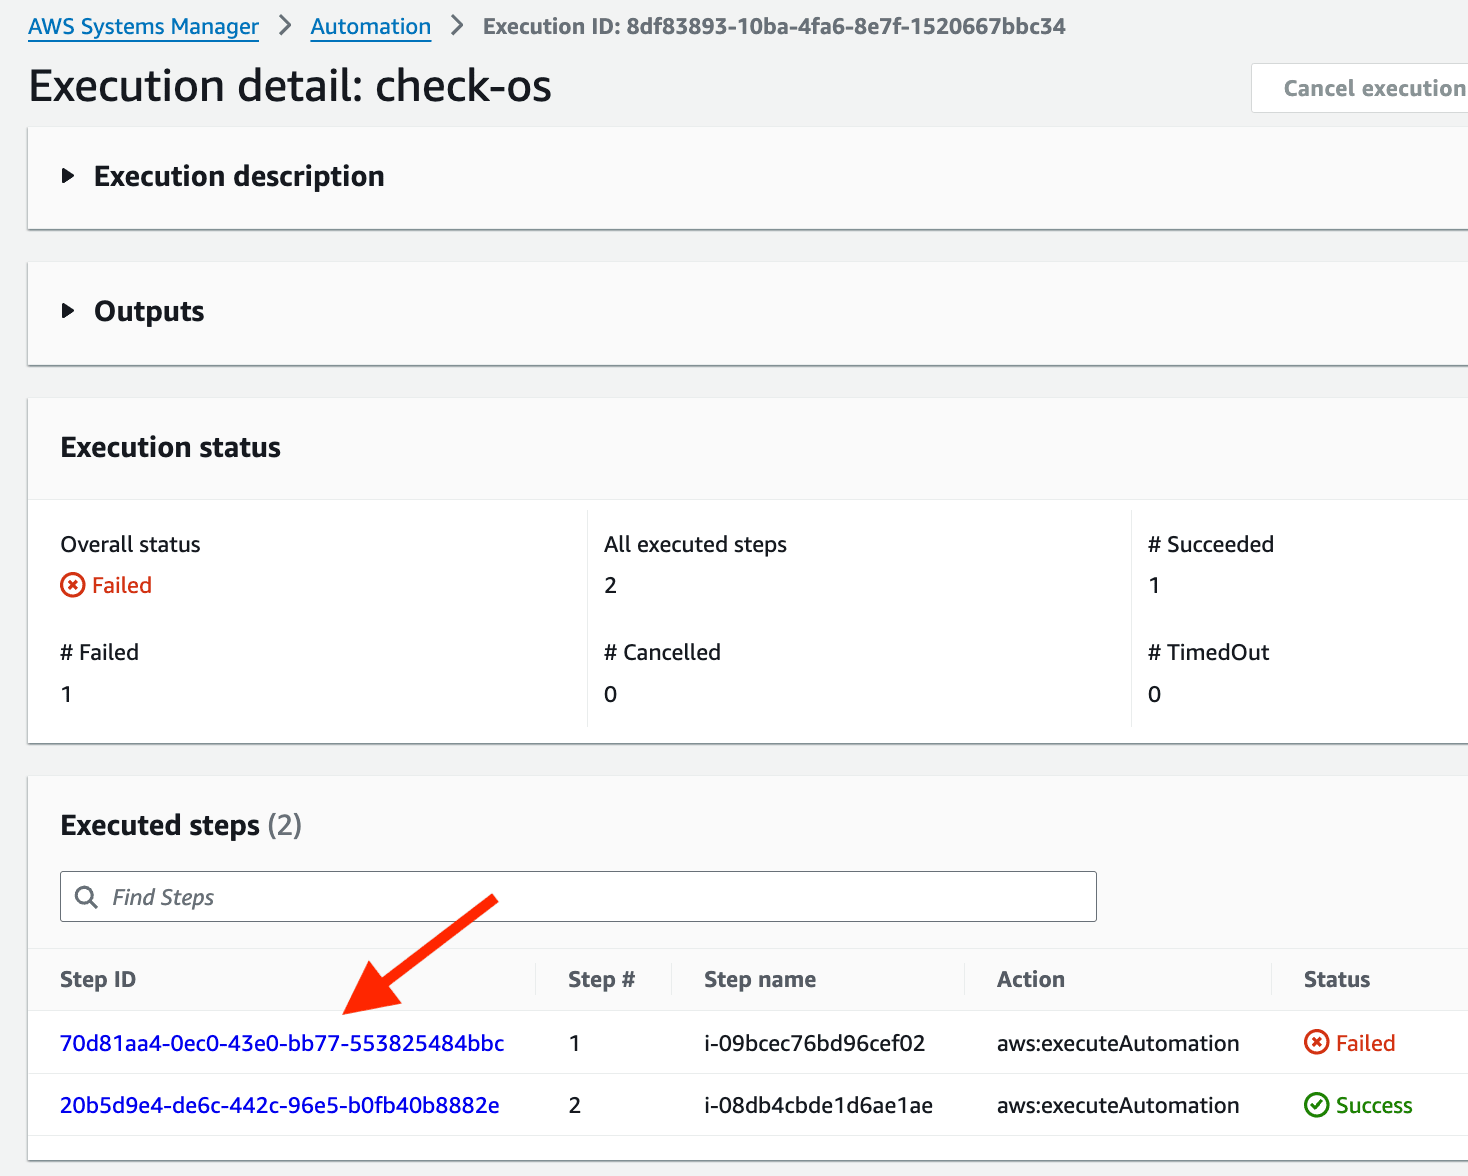1468x1176 pixels.
Task: Click the Action column header
Action: [1031, 979]
